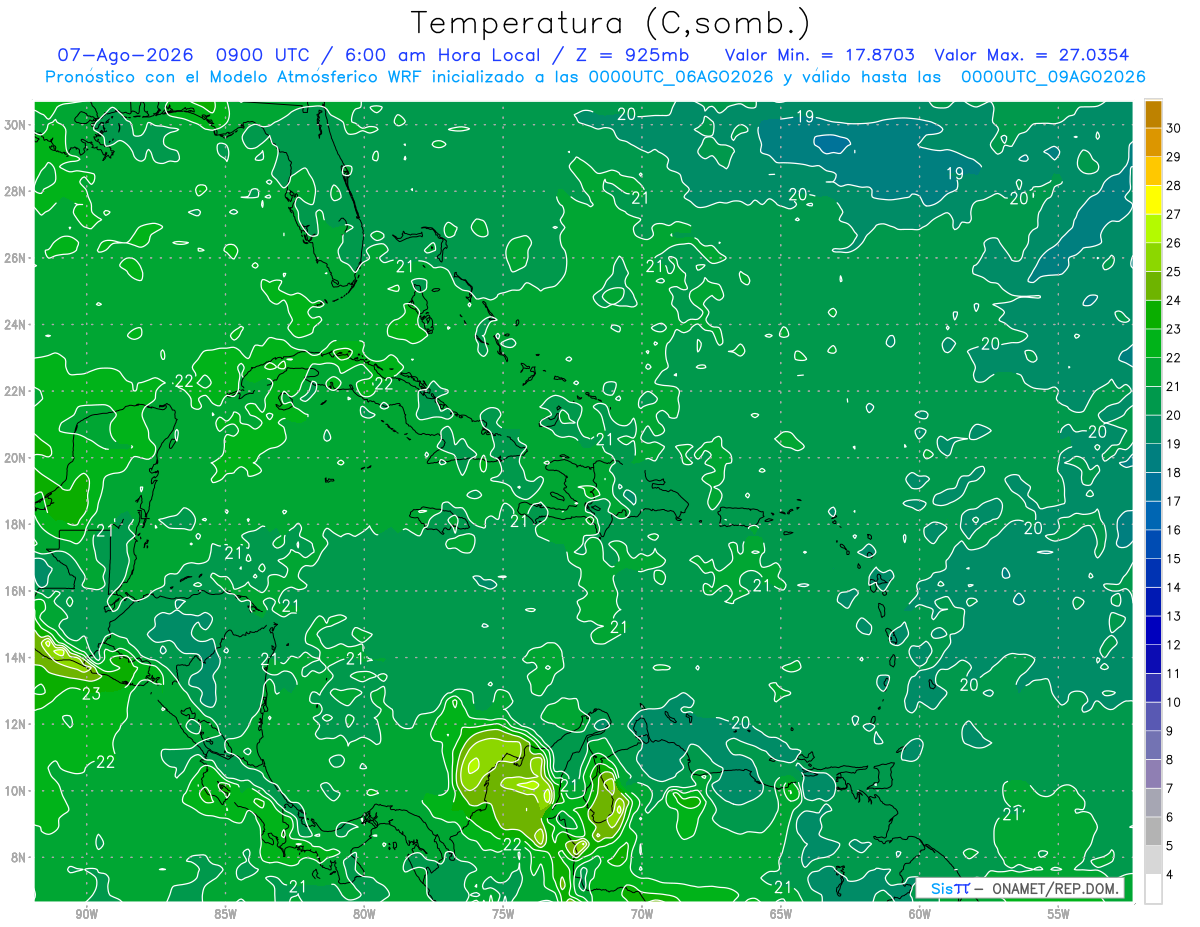Click the "Valor Max. = 27.0354" value
This screenshot has width=1200, height=927.
coord(1031,55)
